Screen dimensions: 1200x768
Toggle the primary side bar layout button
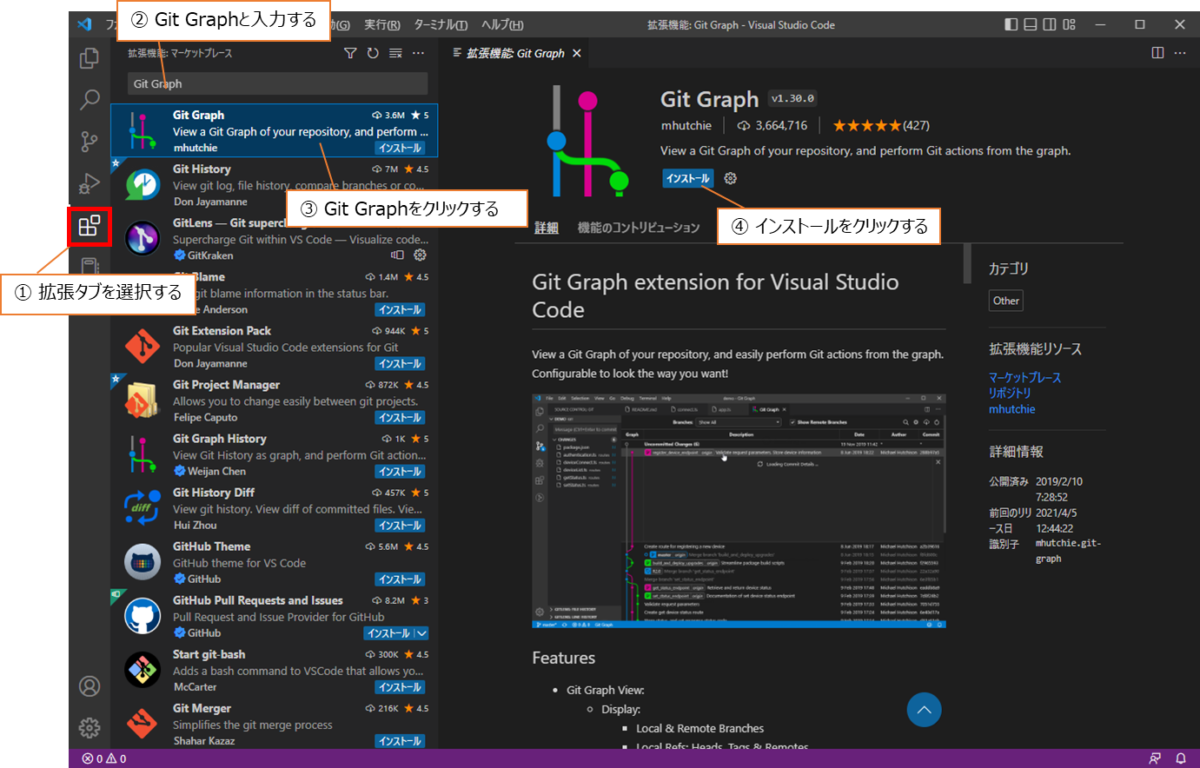point(1012,24)
